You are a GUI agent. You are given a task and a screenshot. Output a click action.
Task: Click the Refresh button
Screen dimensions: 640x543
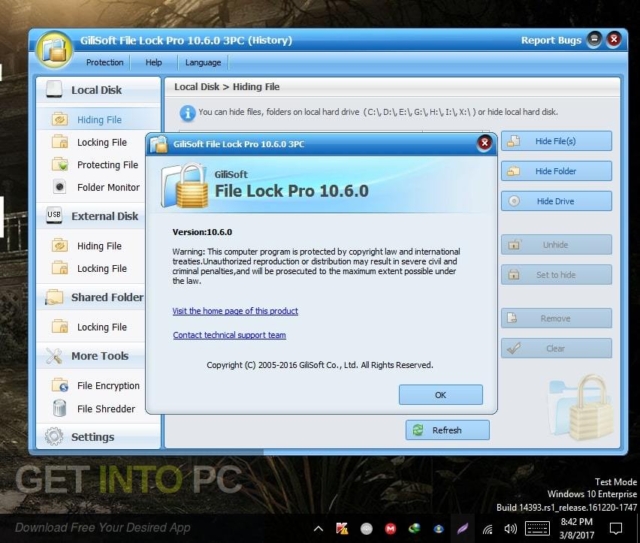click(x=447, y=430)
